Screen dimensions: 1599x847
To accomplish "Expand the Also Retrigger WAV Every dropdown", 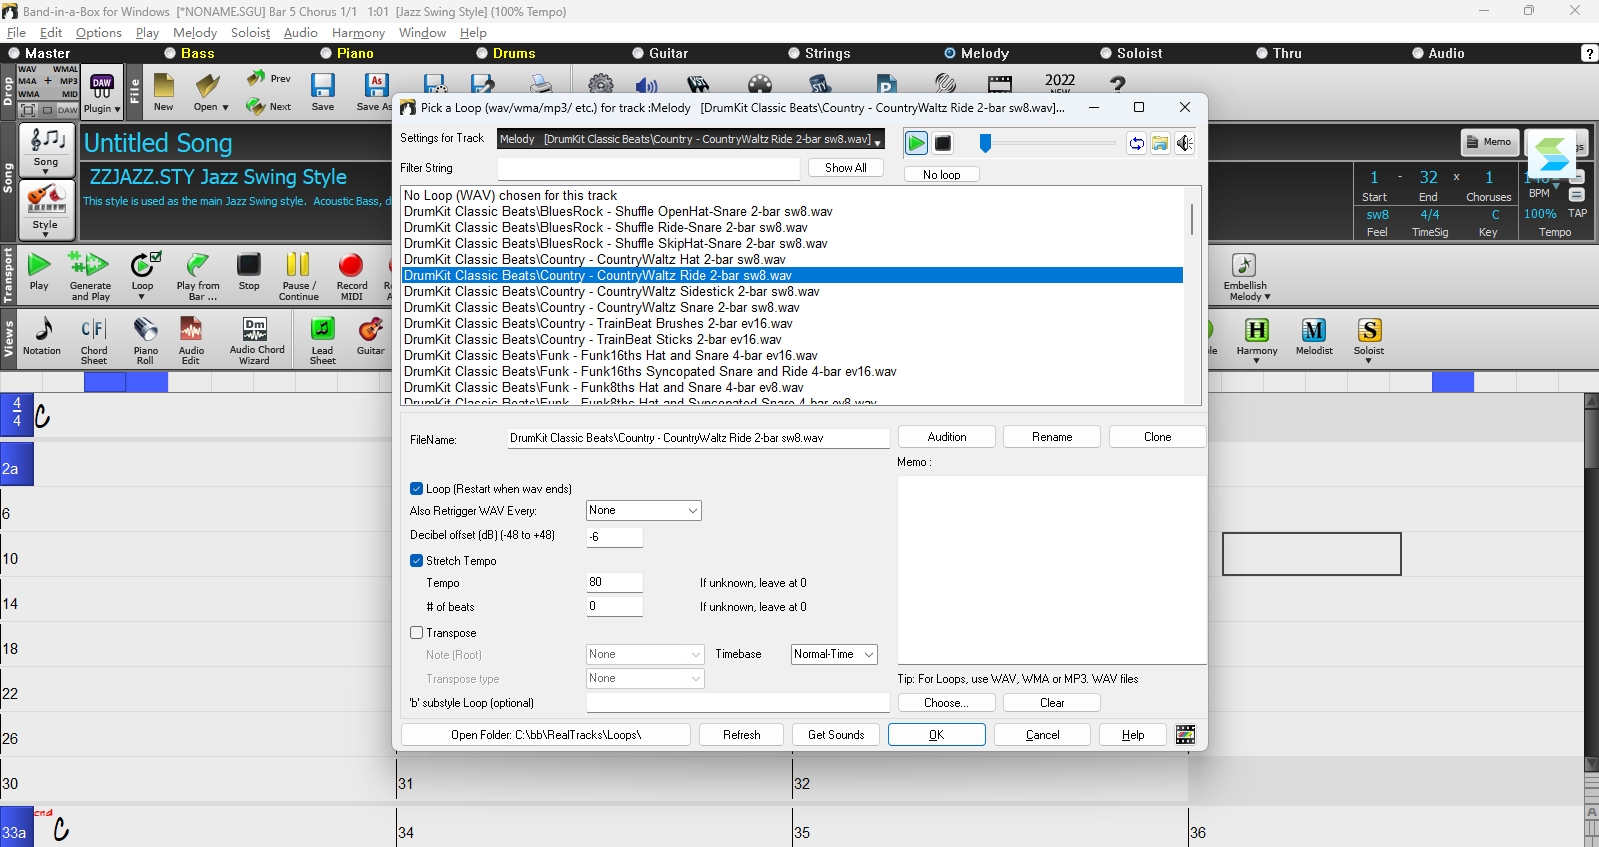I will click(643, 511).
